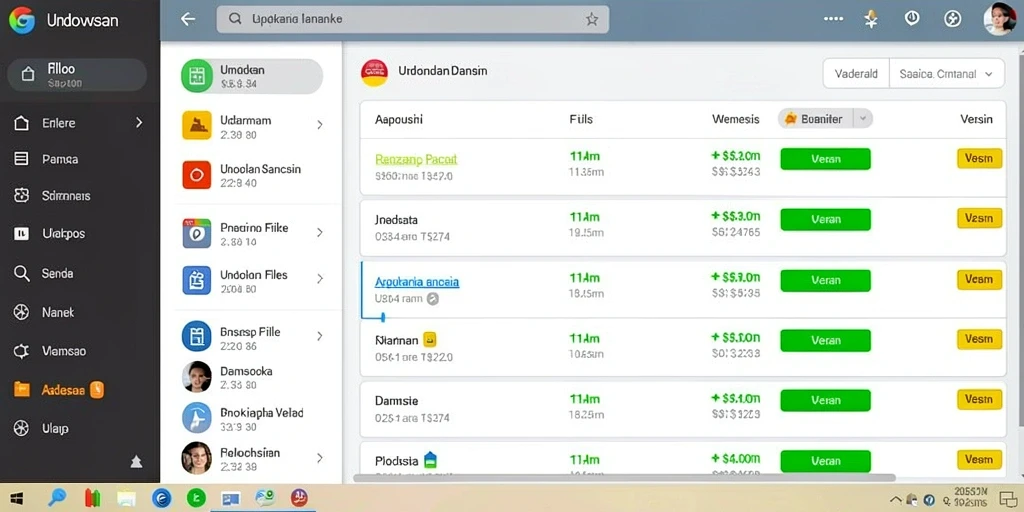1024x512 pixels.
Task: Click the back arrow beside search bar
Action: (188, 19)
